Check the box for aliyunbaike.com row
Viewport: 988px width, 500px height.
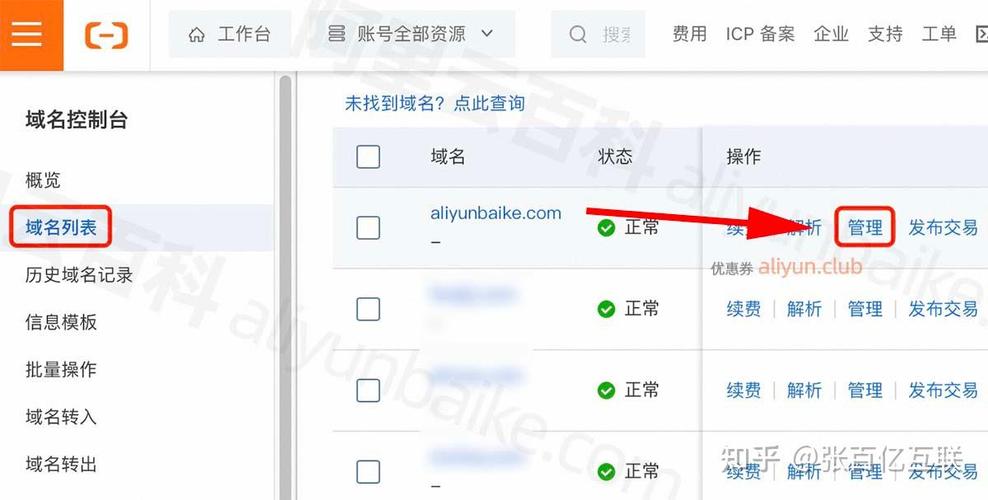tap(368, 227)
